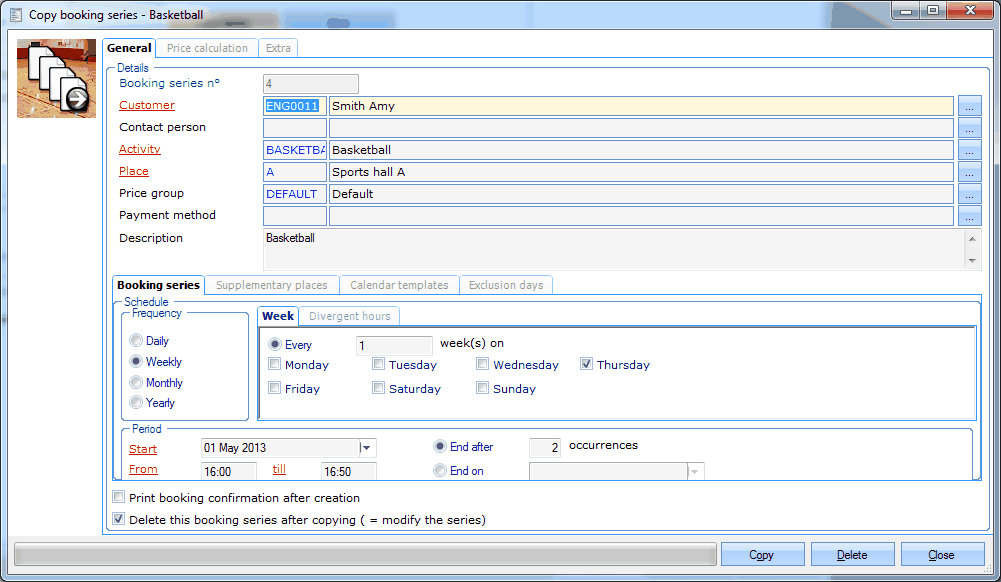The image size is (1001, 582).
Task: Select the Daily frequency option
Action: tap(135, 340)
